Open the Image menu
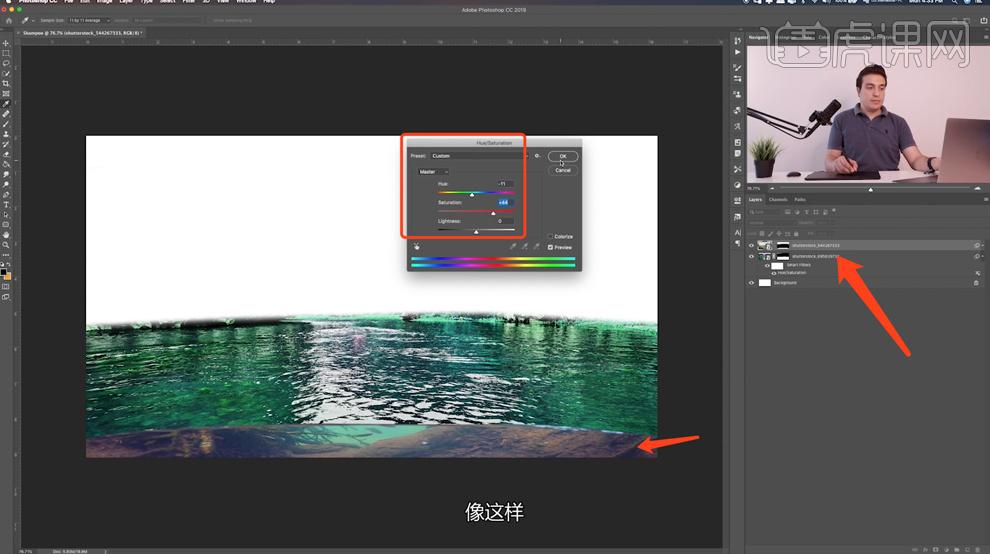The image size is (990, 554). click(x=104, y=2)
